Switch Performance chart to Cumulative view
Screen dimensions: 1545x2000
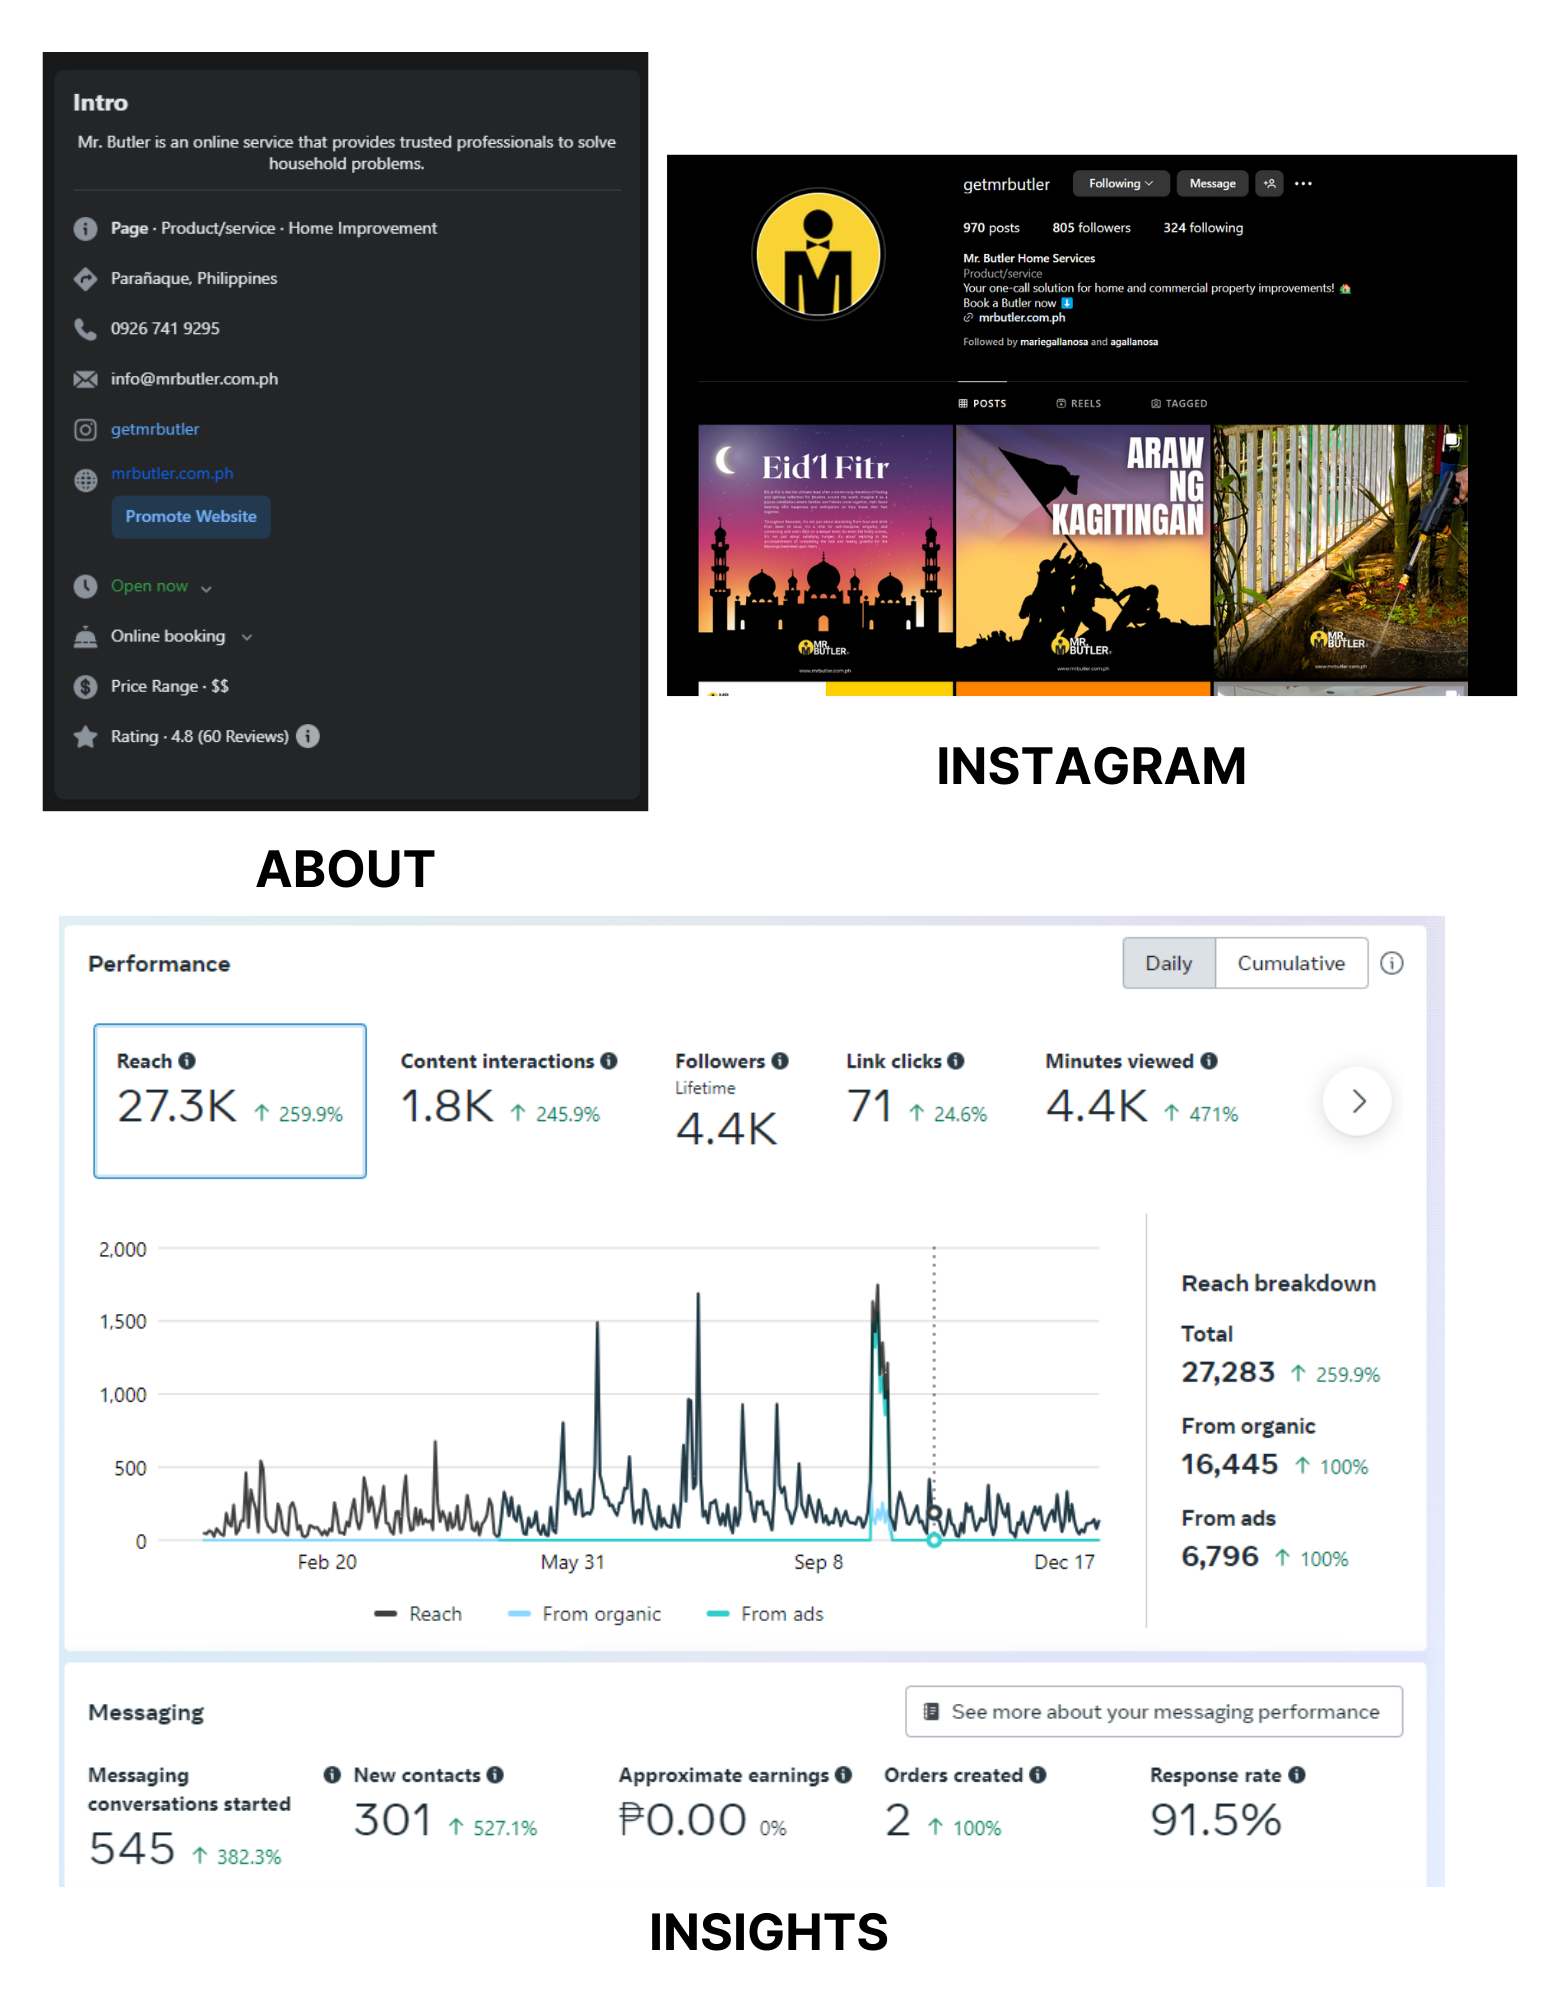[1291, 963]
